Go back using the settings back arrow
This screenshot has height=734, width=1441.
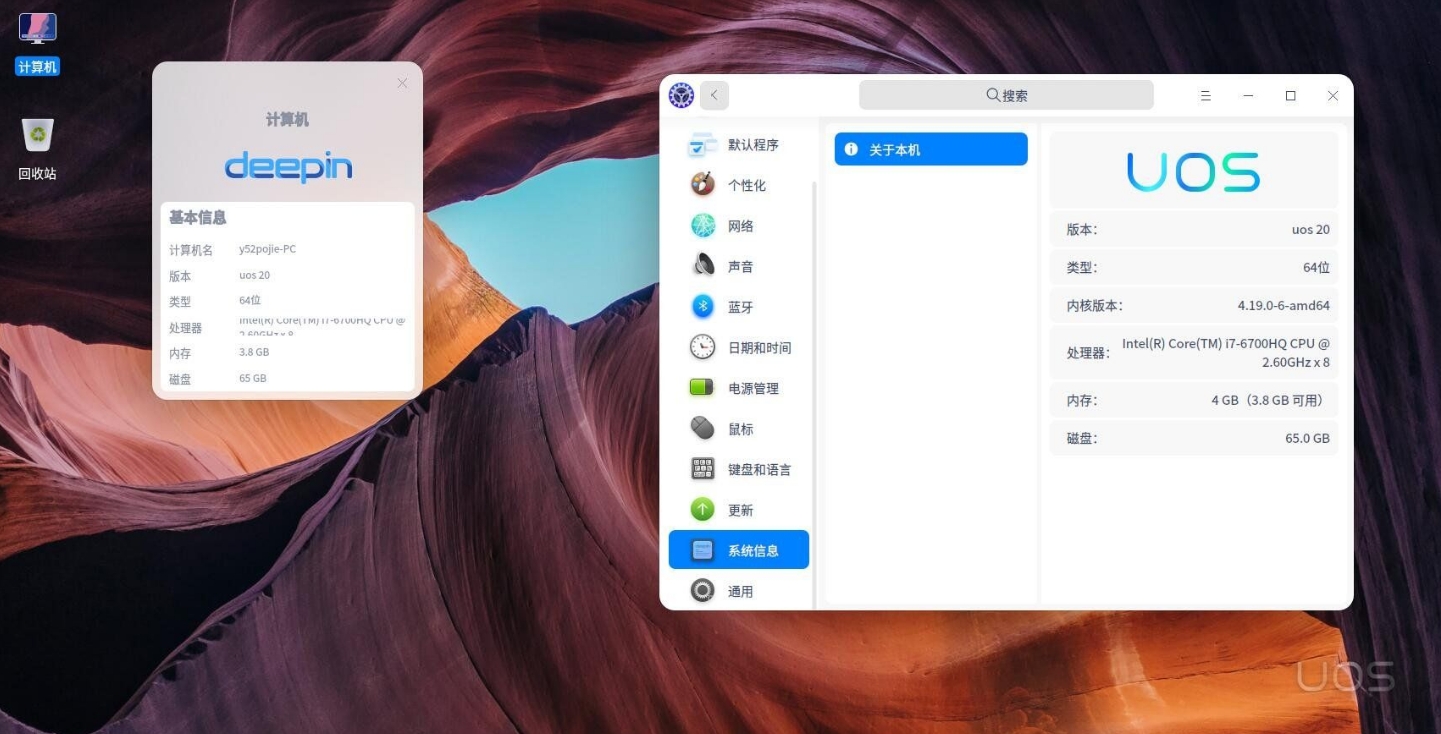pos(714,95)
